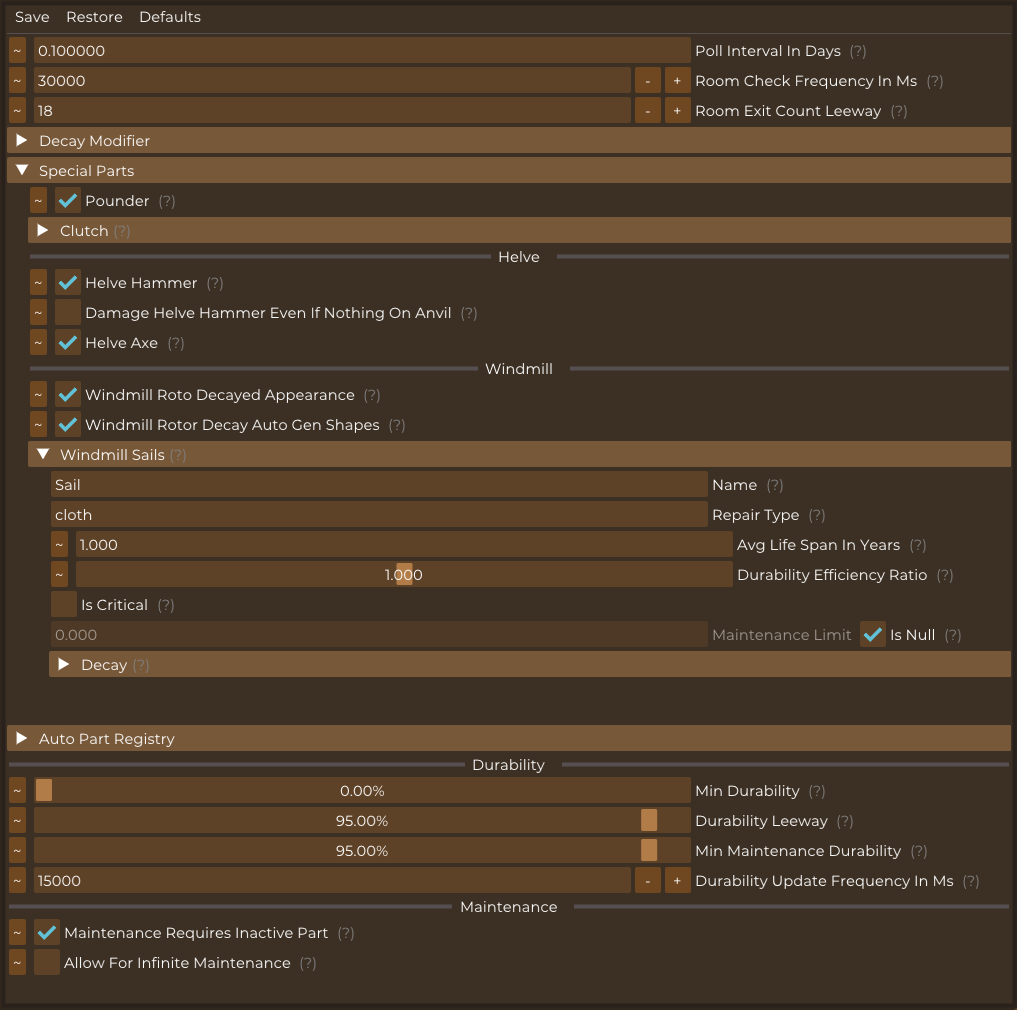Click the Avg Life Span In Years field
Viewport: 1017px width, 1010px height.
coord(404,544)
